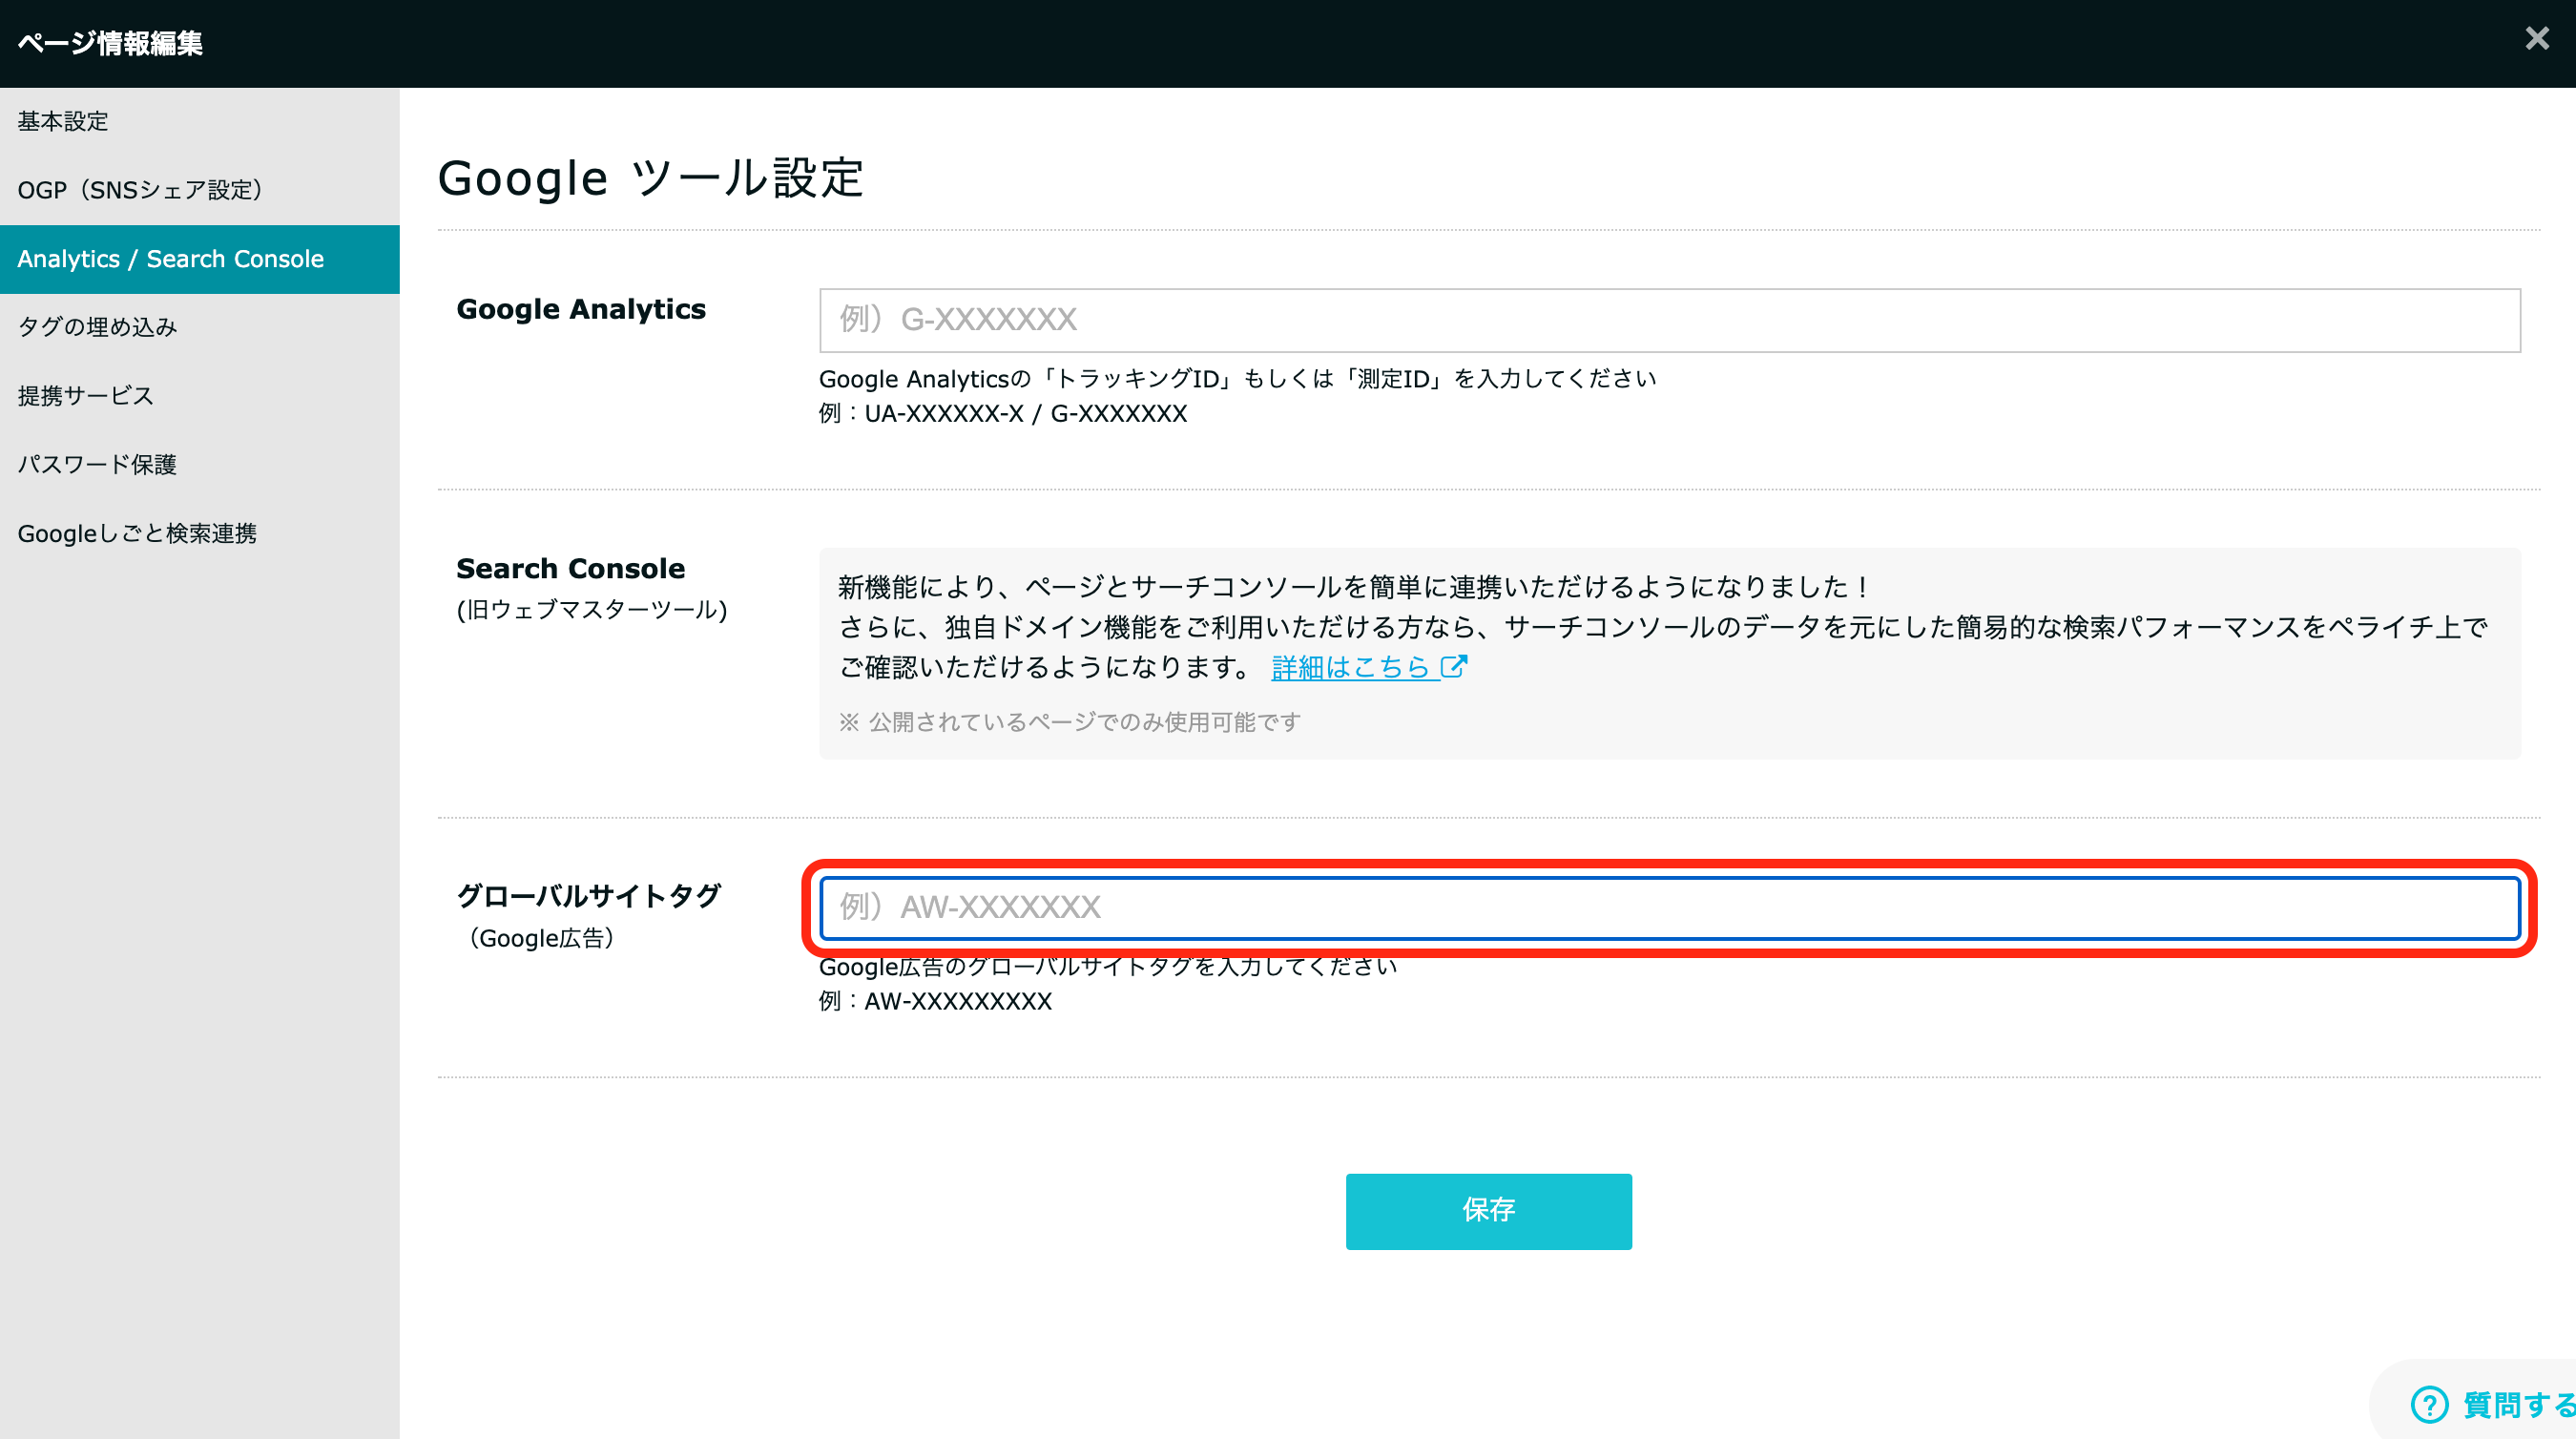Click the note ※ 公開されているページでのみ使用可能です

(1070, 722)
